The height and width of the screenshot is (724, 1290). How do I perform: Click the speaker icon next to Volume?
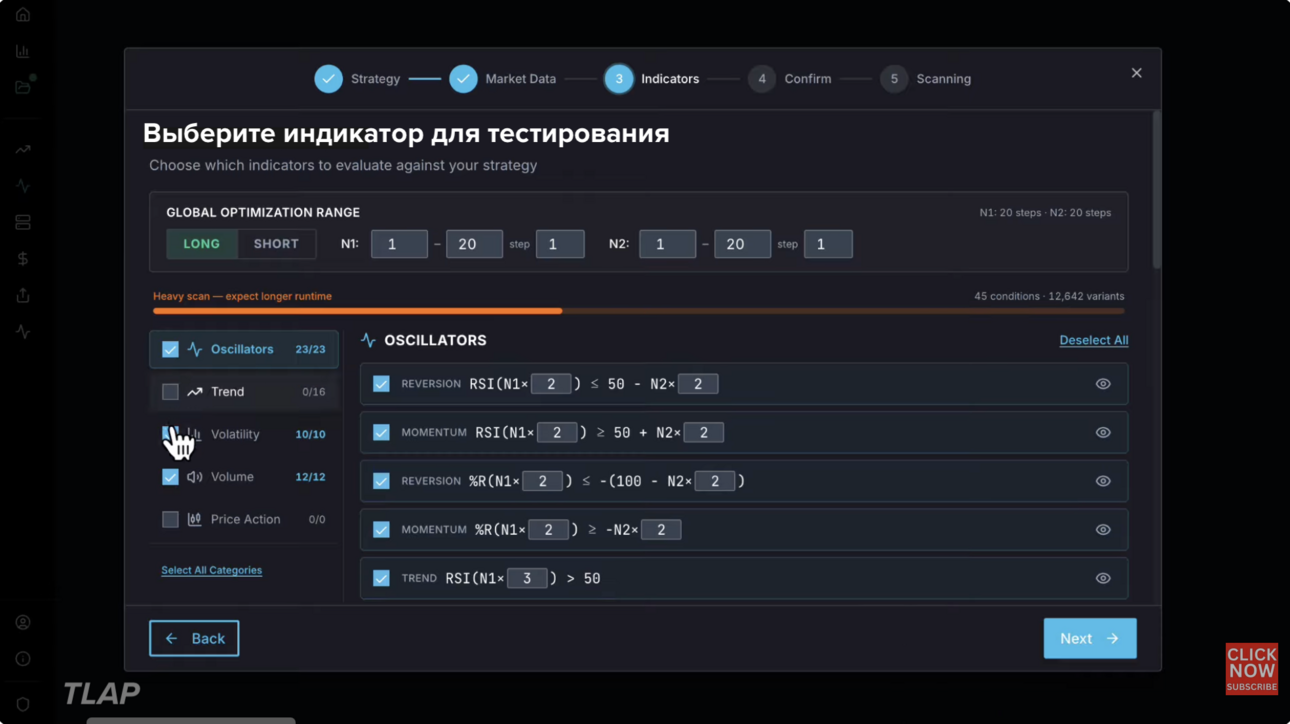[x=194, y=477]
